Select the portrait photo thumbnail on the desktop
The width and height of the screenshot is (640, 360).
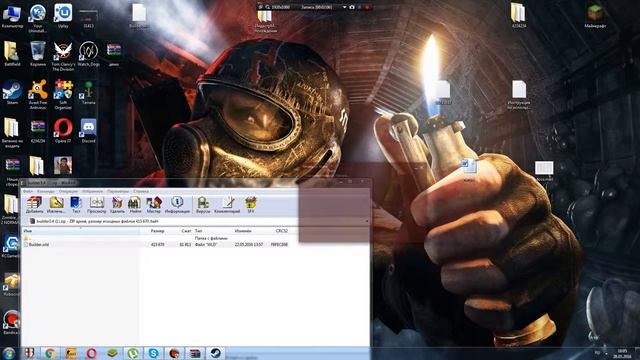coord(63,165)
